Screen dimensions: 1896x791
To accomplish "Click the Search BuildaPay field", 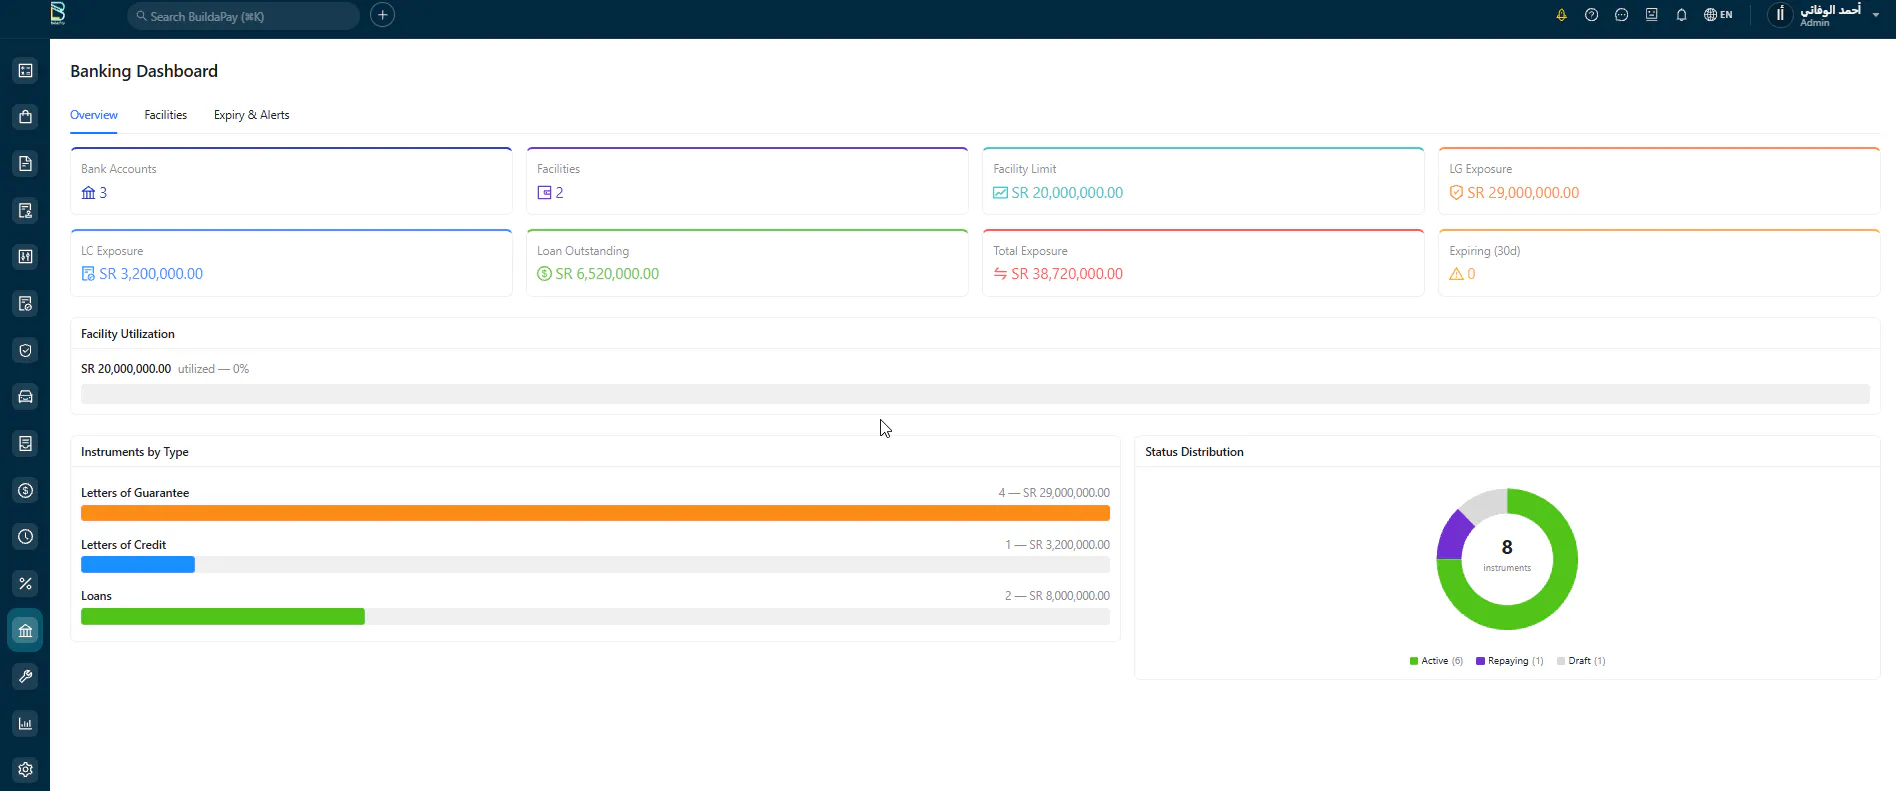I will pyautogui.click(x=243, y=16).
